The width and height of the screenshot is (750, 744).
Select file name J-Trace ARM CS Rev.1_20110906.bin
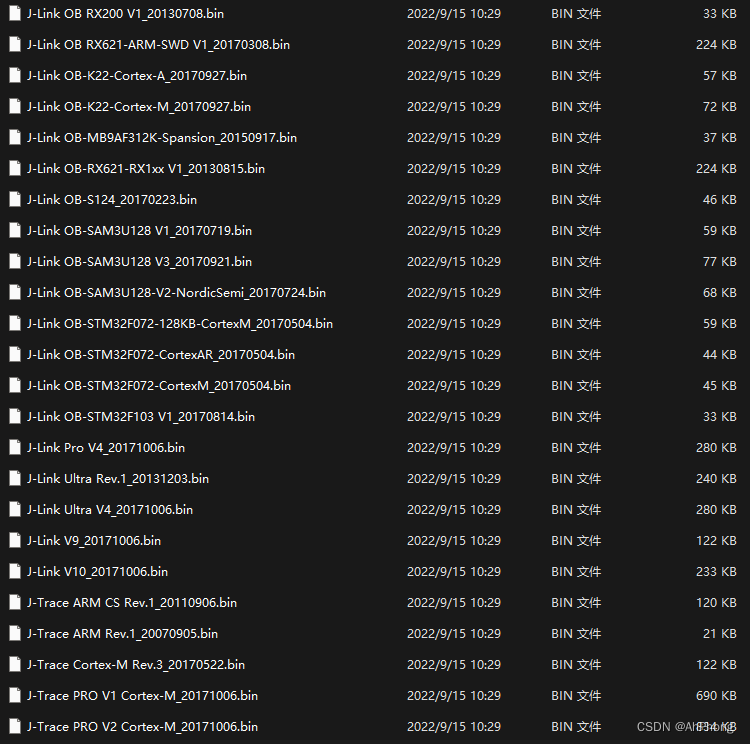click(132, 603)
